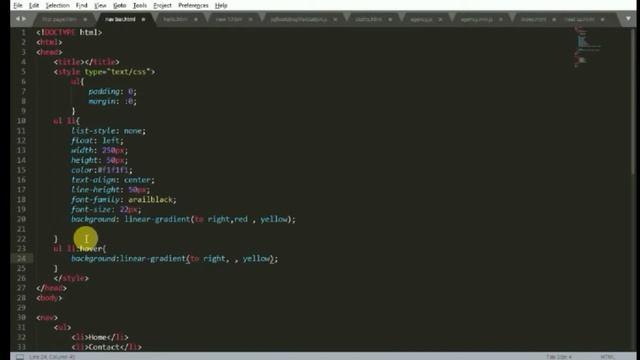The image size is (640, 360).
Task: Click the opening <nav> tag
Action: [47, 317]
